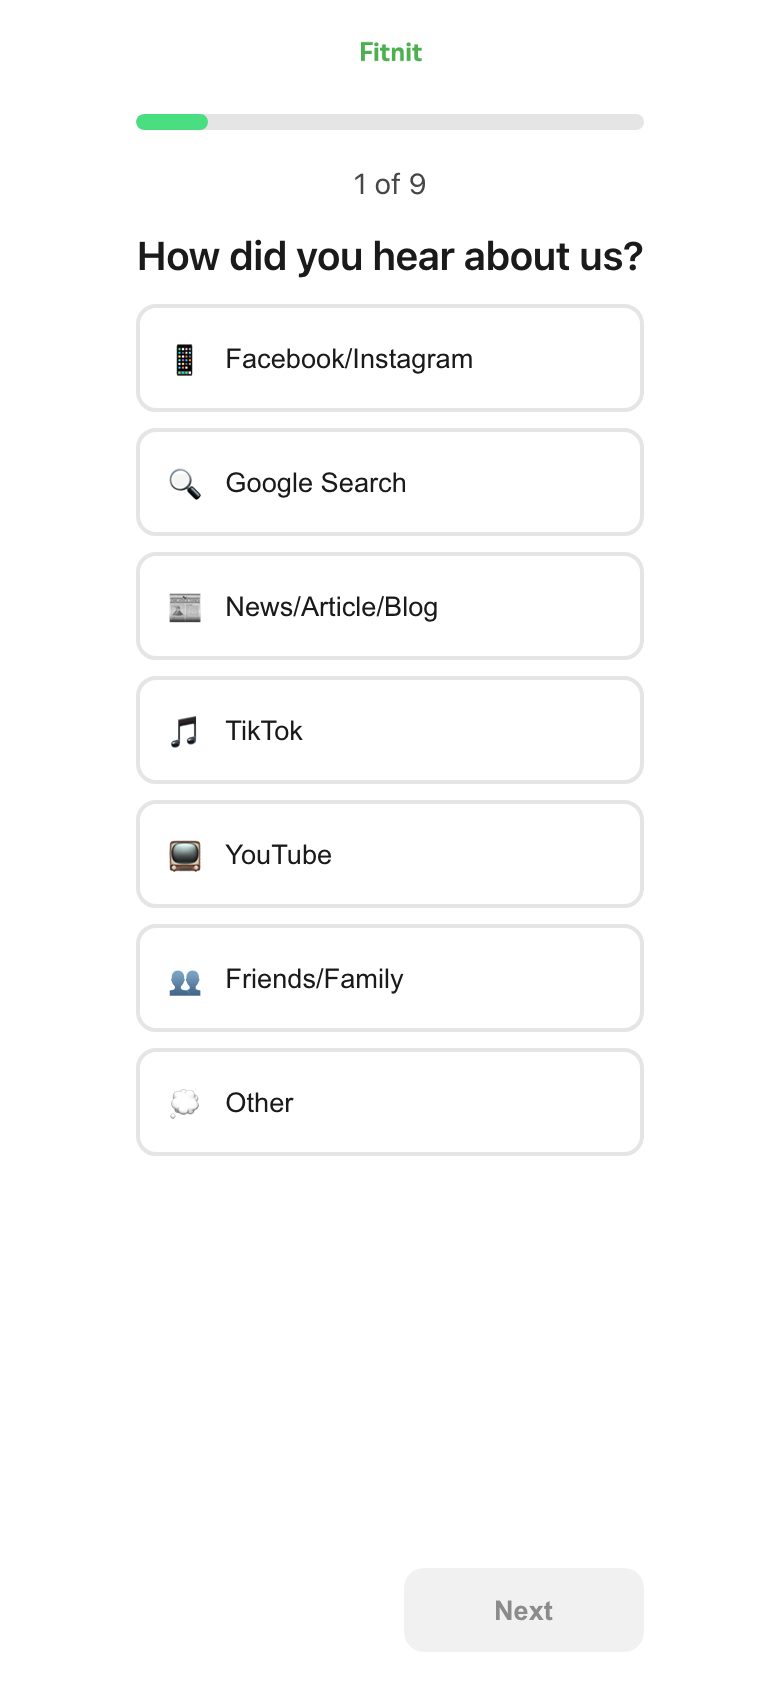Image resolution: width=780 pixels, height=1688 pixels.
Task: Click the two-people silhouette icon
Action: [x=185, y=981]
